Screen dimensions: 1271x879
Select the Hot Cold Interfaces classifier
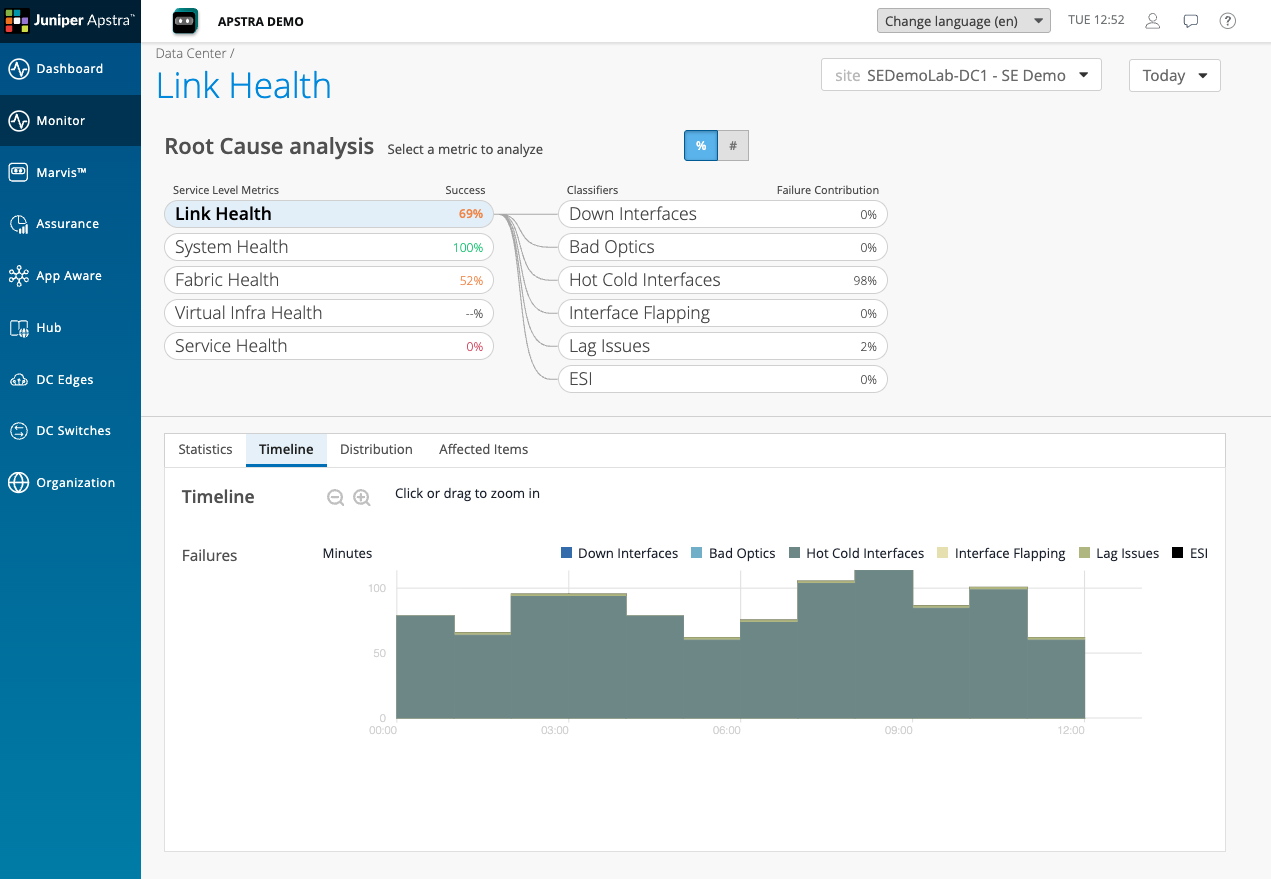(x=723, y=280)
